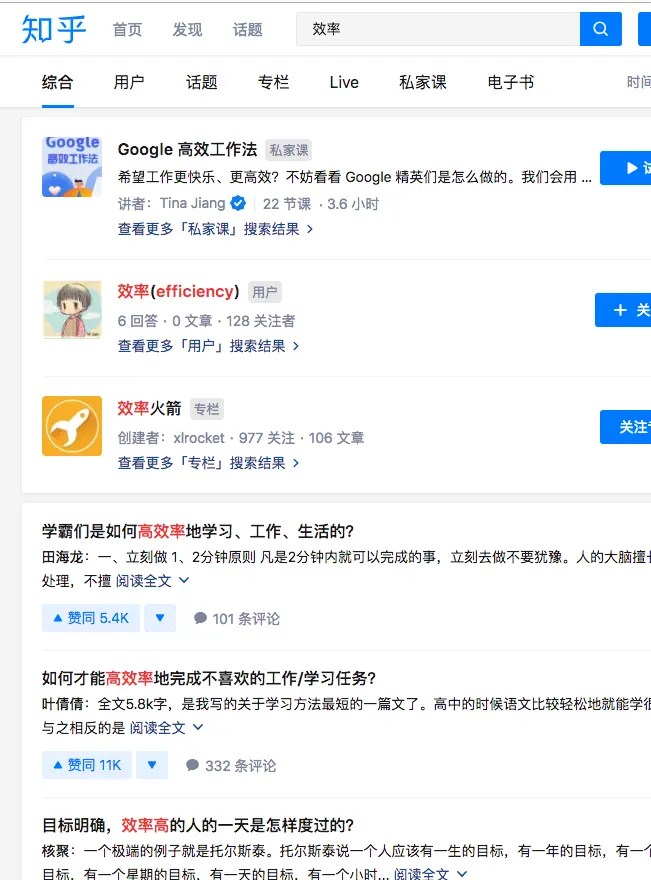The image size is (651, 880).
Task: Expand 阅读全文 for 田海龙's answer
Action: (153, 581)
